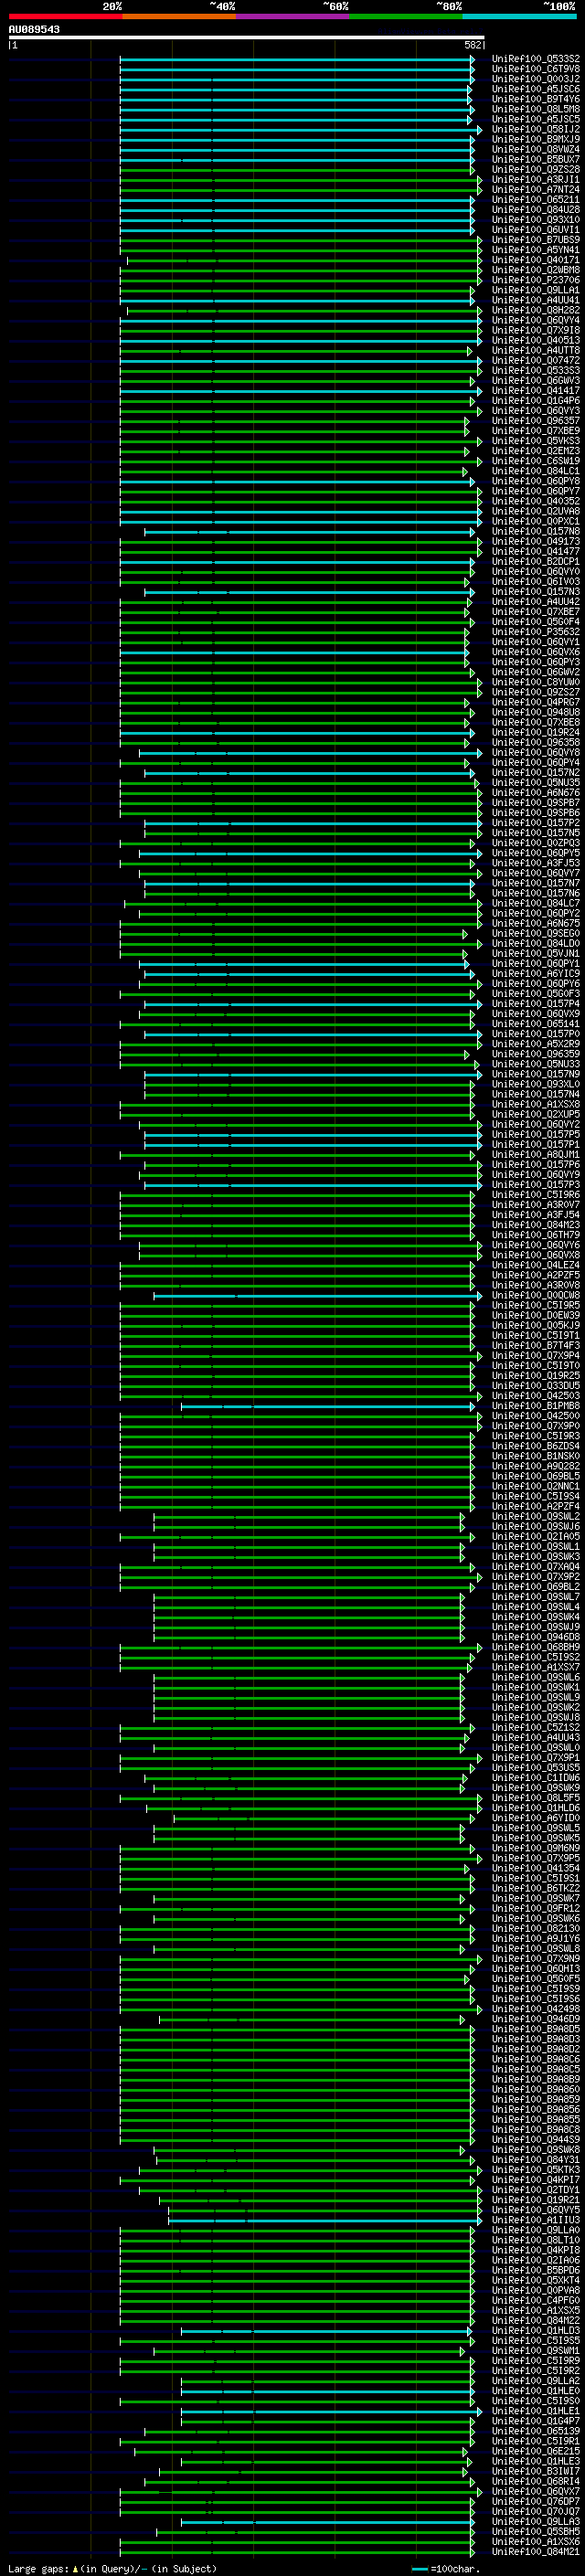Select the UniRef100_Q4LEZ4 label
585x2576 pixels.
click(x=536, y=1265)
